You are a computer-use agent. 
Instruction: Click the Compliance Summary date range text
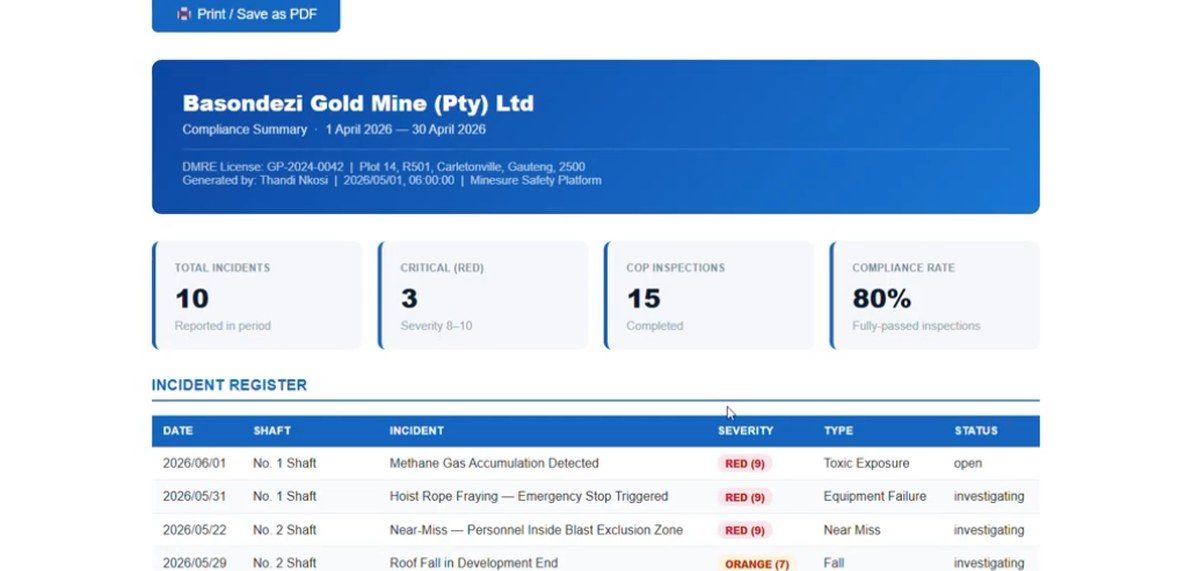point(334,130)
